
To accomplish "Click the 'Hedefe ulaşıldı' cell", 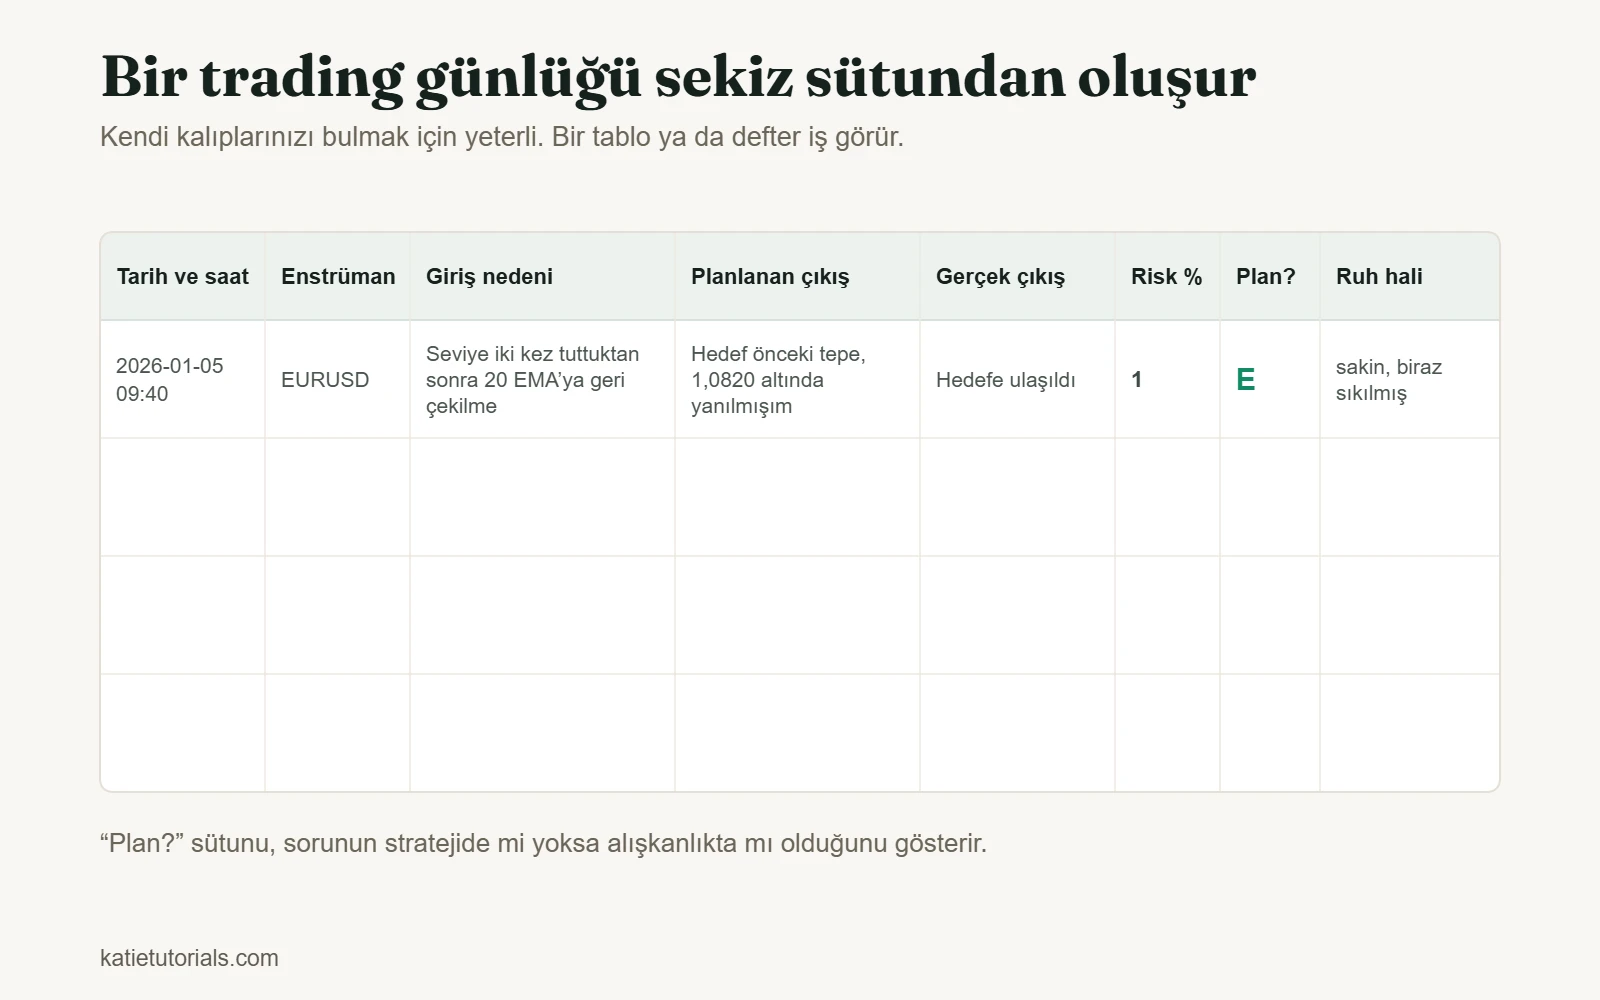I will (x=1018, y=380).
